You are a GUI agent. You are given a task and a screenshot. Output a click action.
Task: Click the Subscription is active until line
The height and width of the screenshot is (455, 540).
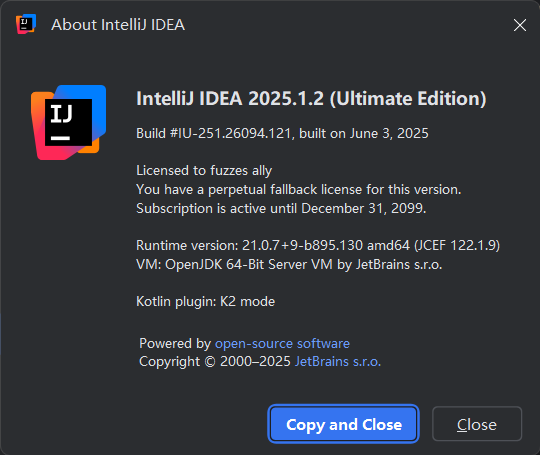[x=281, y=208]
